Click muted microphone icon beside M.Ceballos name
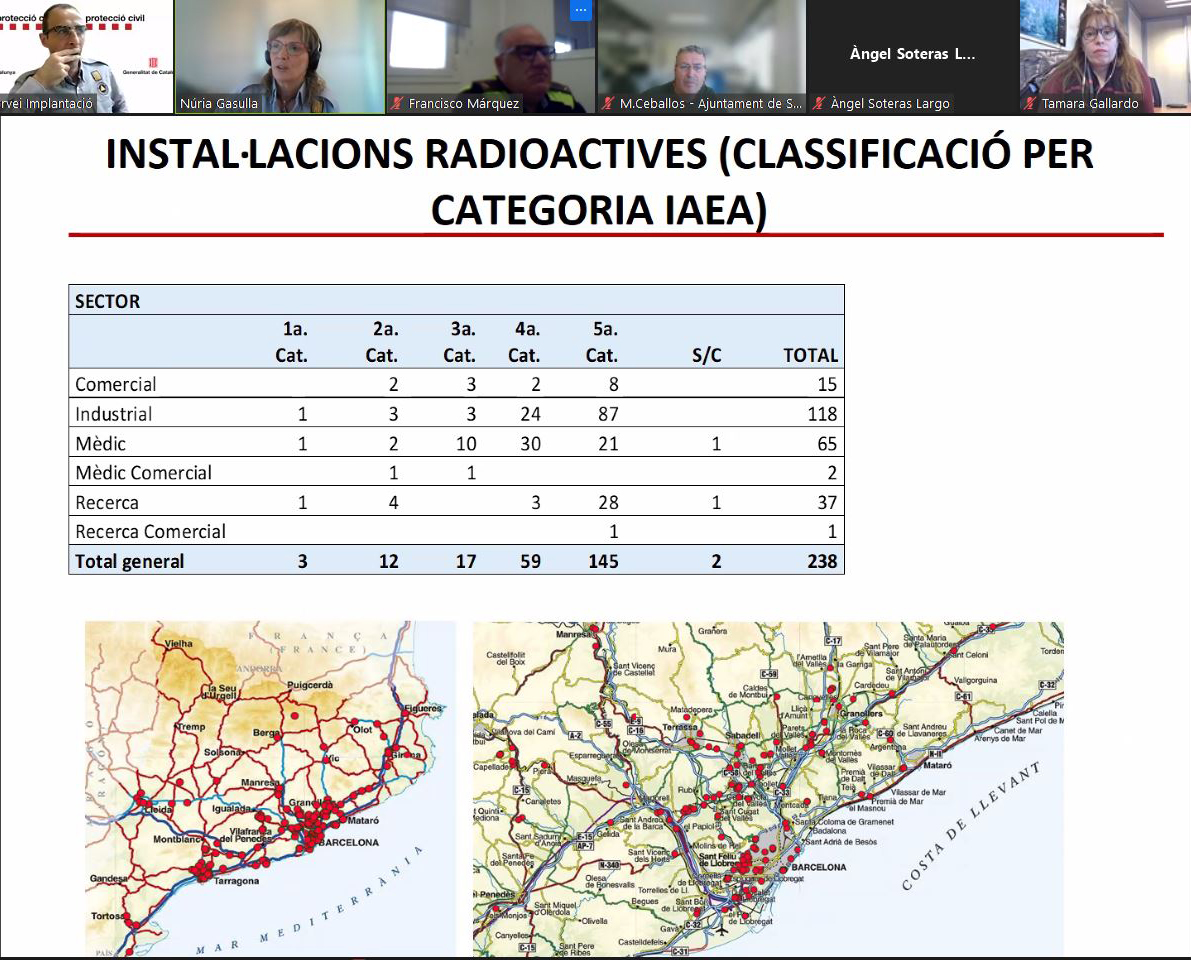This screenshot has width=1191, height=960. coord(608,103)
